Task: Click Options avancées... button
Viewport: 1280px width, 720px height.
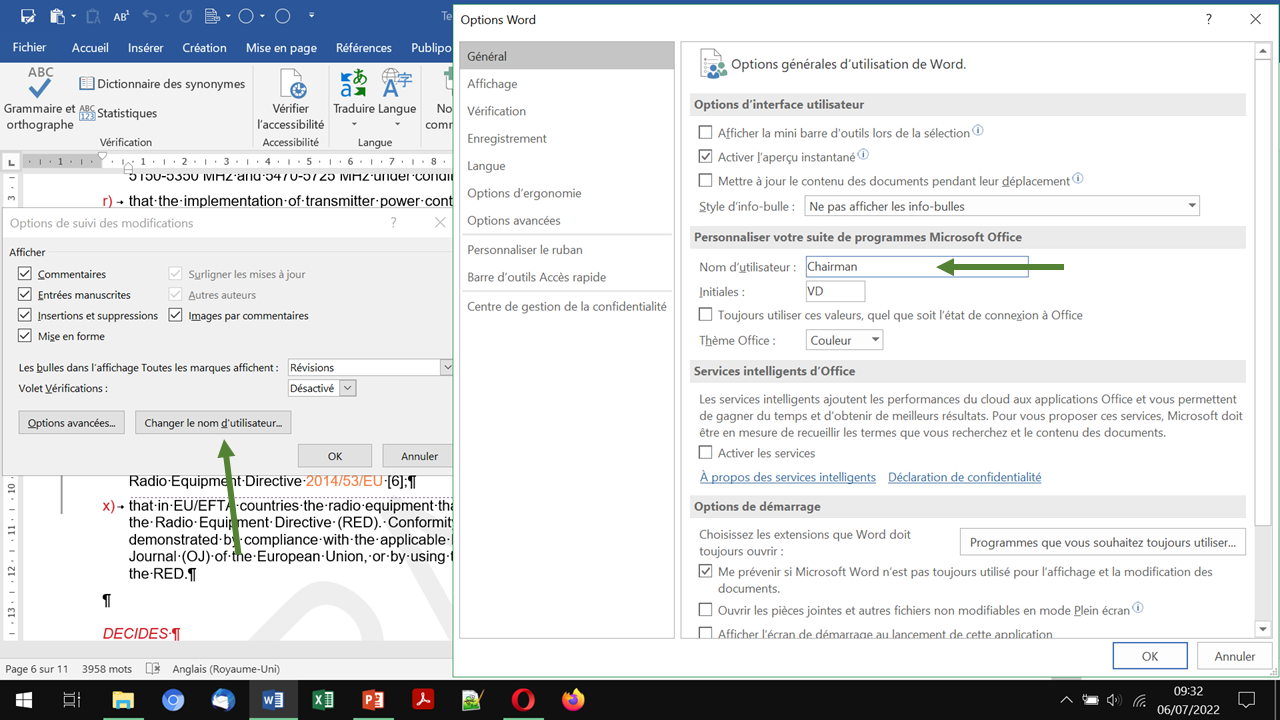Action: [x=72, y=423]
